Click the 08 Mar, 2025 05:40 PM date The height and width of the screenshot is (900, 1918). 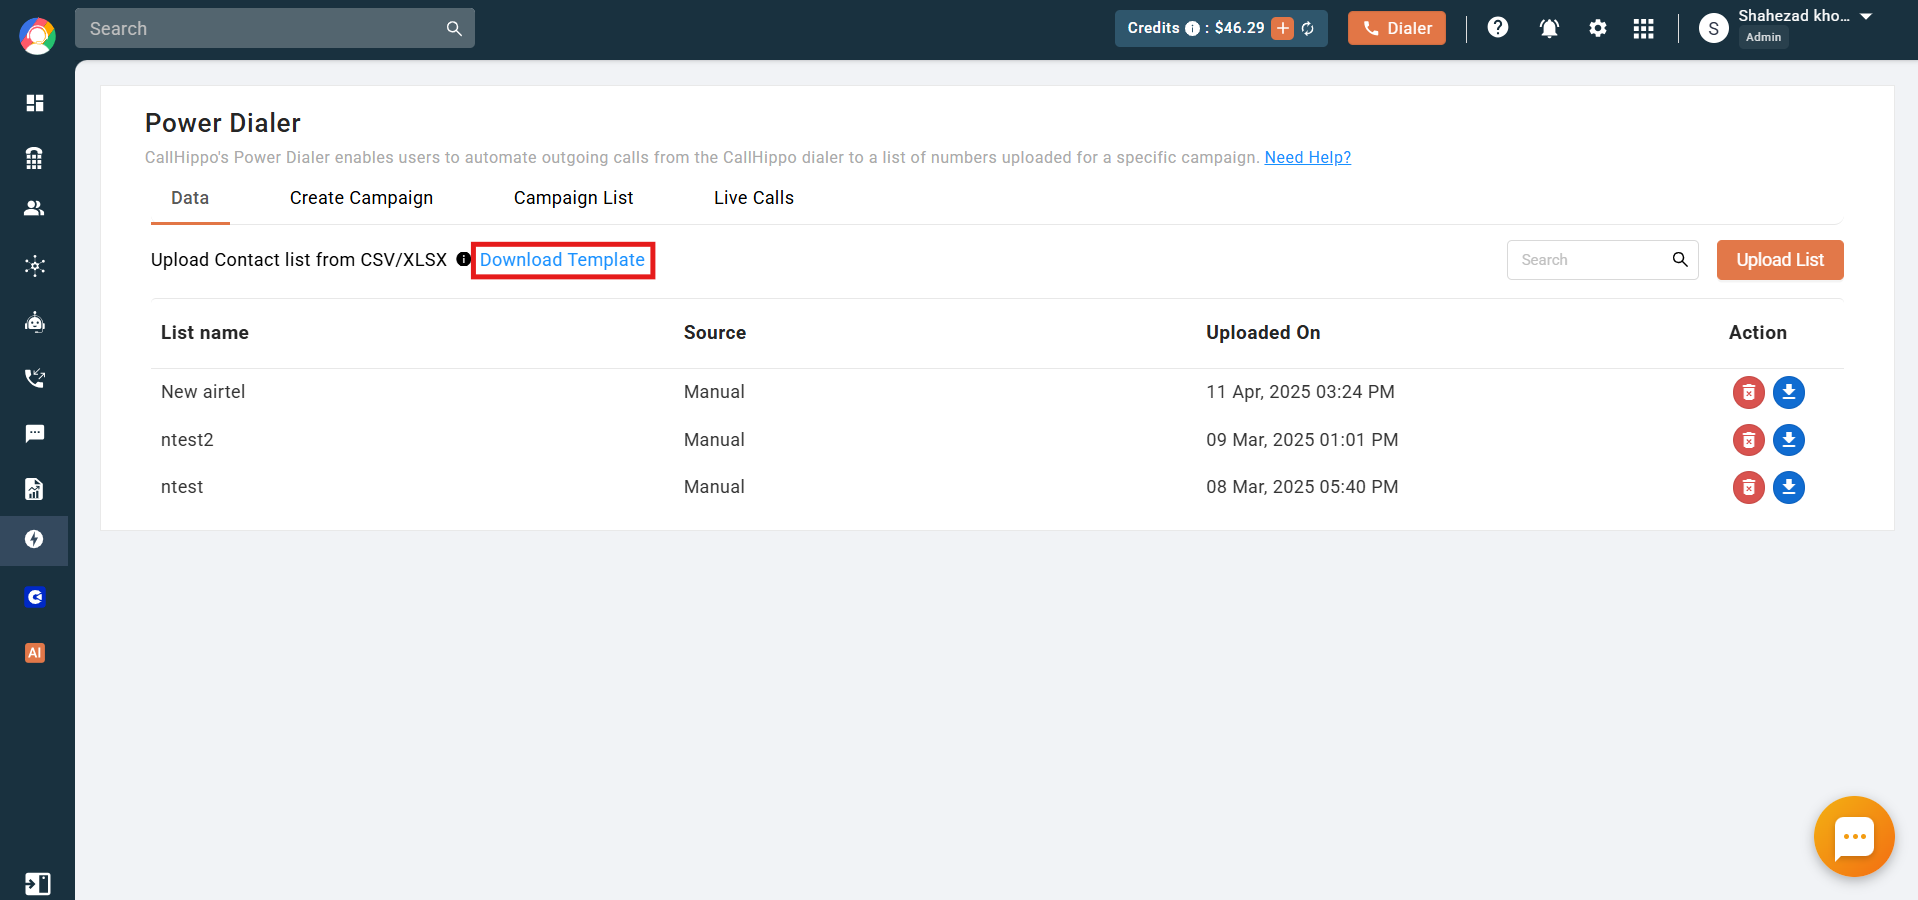pos(1302,487)
